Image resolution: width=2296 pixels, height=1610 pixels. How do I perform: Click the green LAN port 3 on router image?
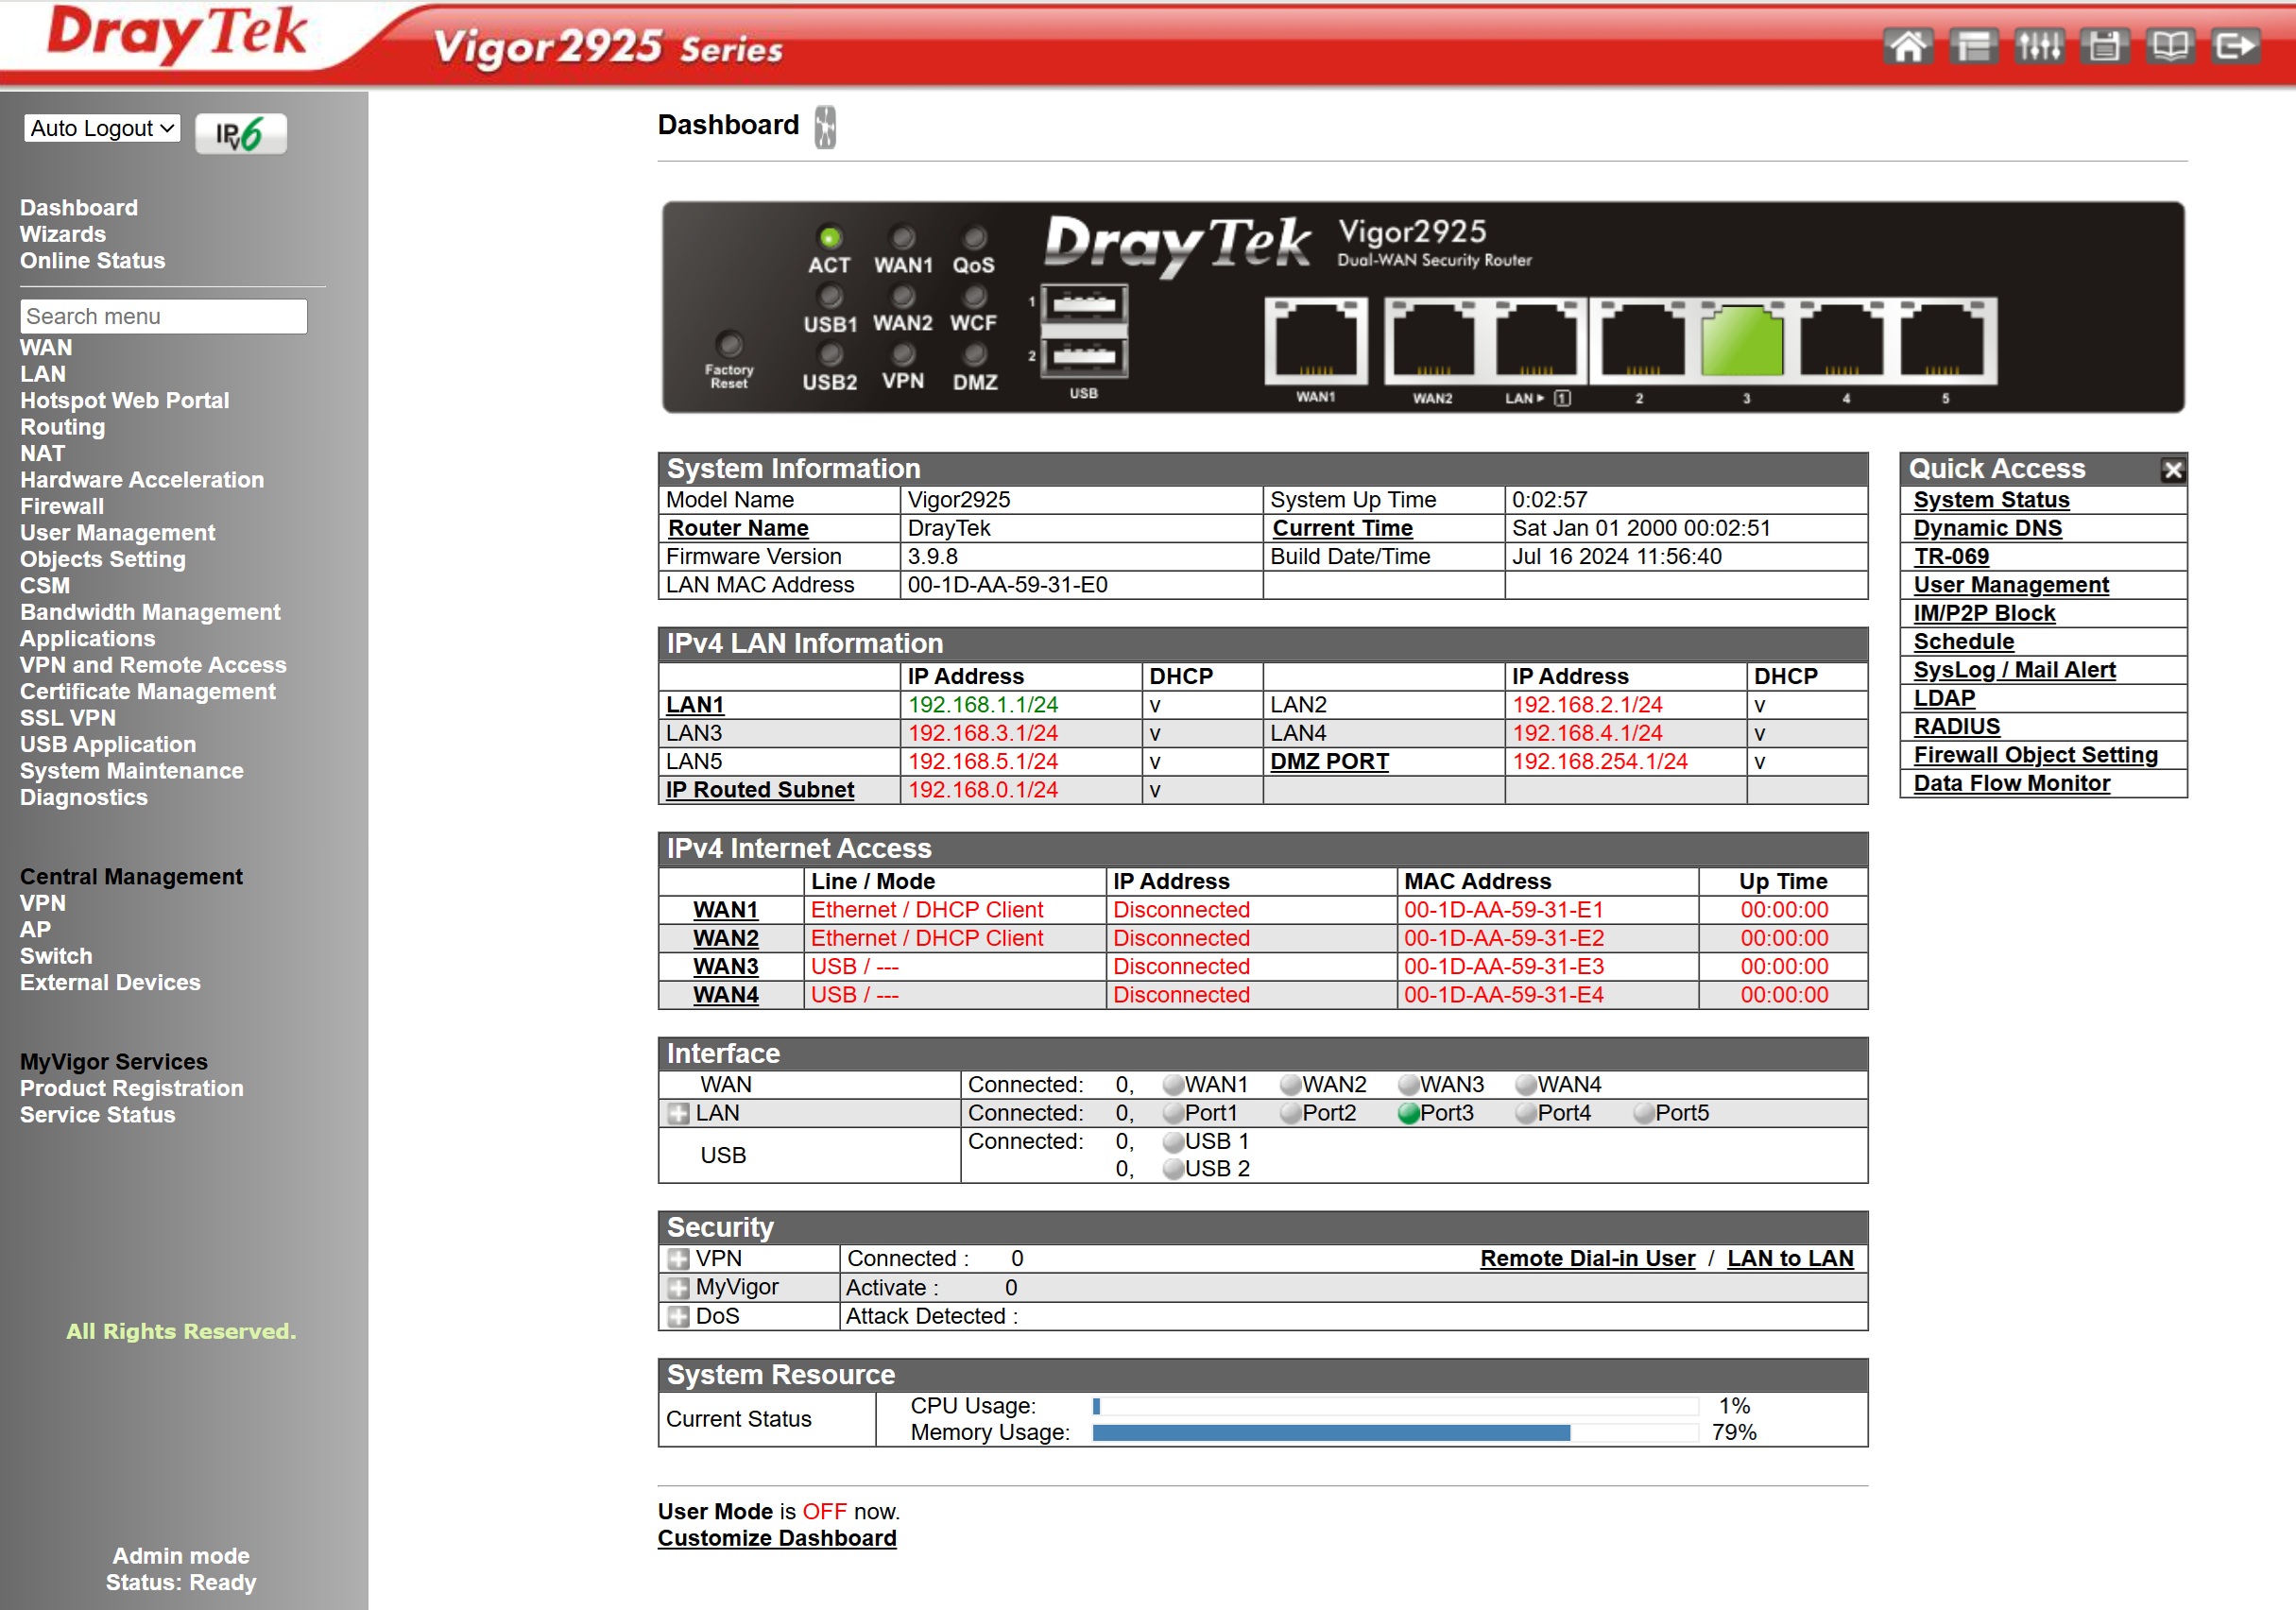1742,342
